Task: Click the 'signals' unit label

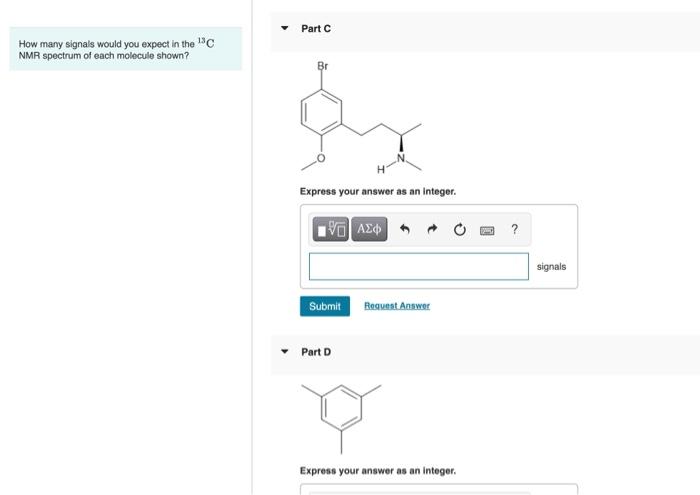Action: click(551, 267)
